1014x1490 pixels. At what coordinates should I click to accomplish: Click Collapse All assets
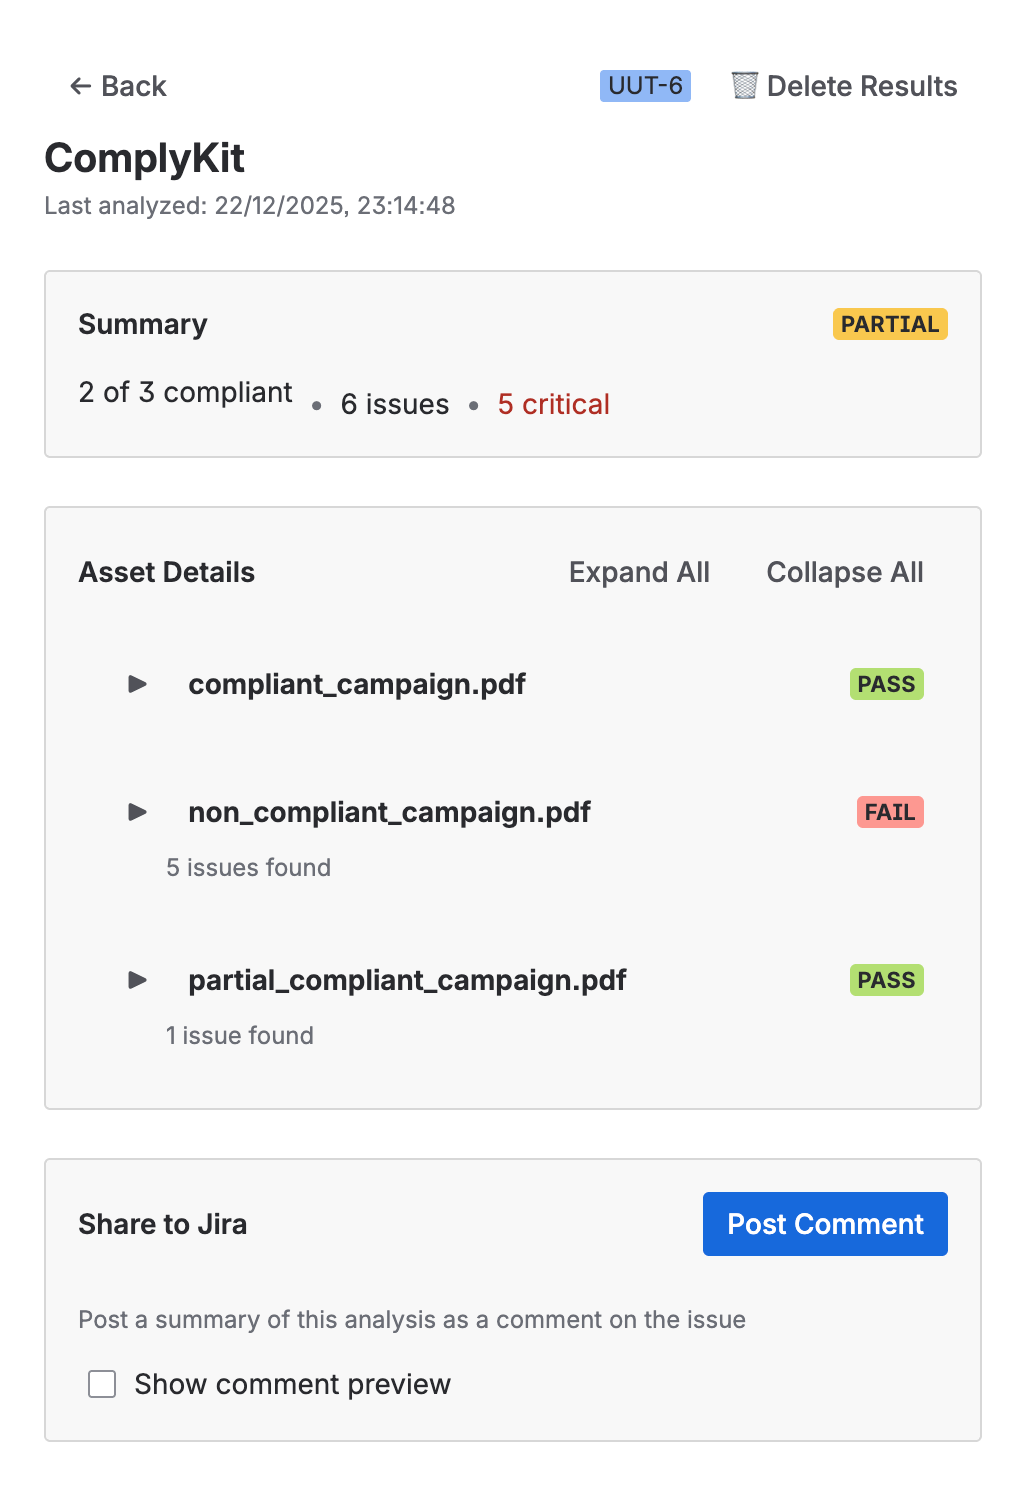pos(844,572)
